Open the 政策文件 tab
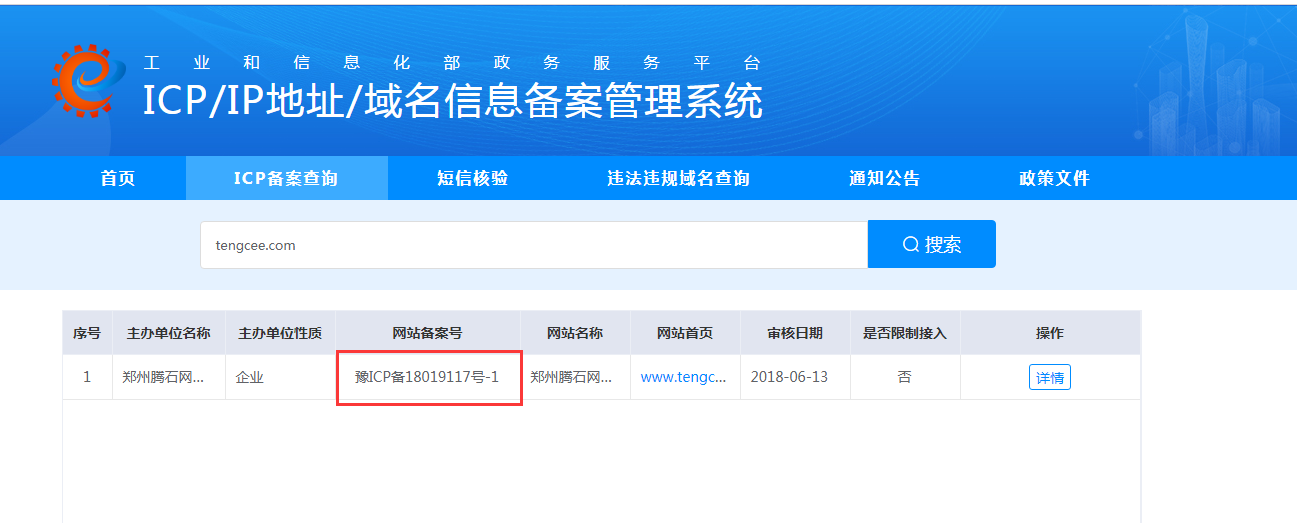 coord(1055,179)
